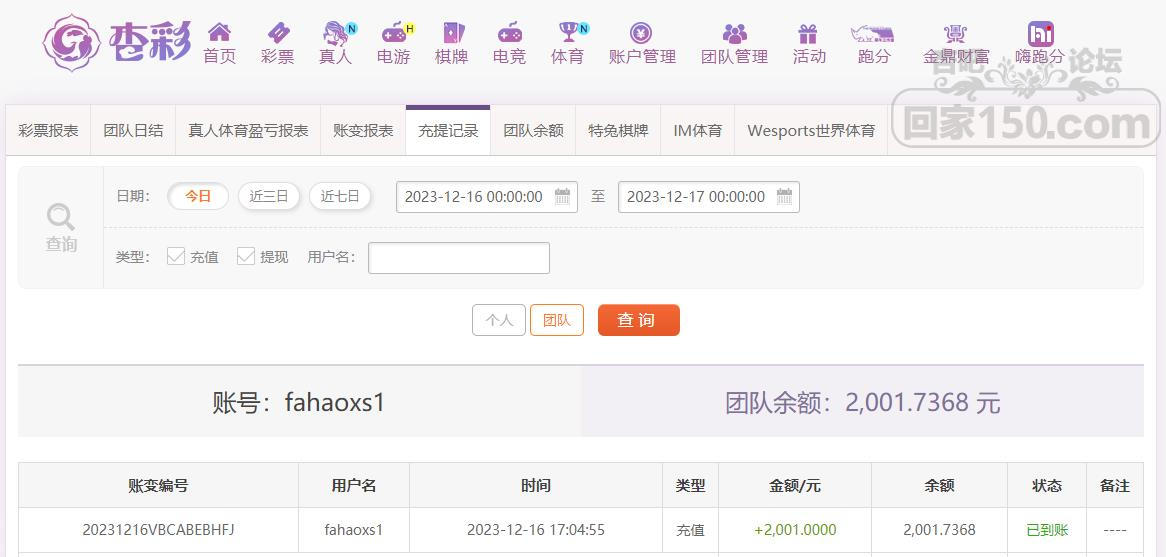Image resolution: width=1166 pixels, height=557 pixels.
Task: Select the 个人 scope button
Action: [x=499, y=320]
